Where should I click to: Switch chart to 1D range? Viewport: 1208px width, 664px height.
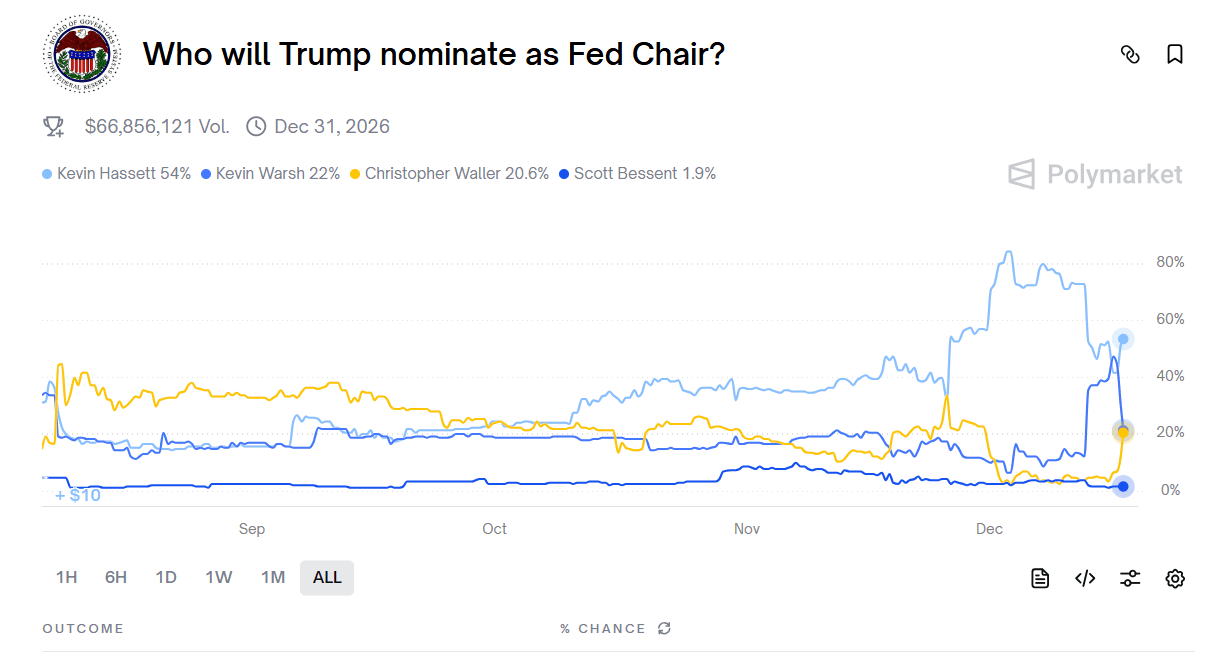coord(166,577)
